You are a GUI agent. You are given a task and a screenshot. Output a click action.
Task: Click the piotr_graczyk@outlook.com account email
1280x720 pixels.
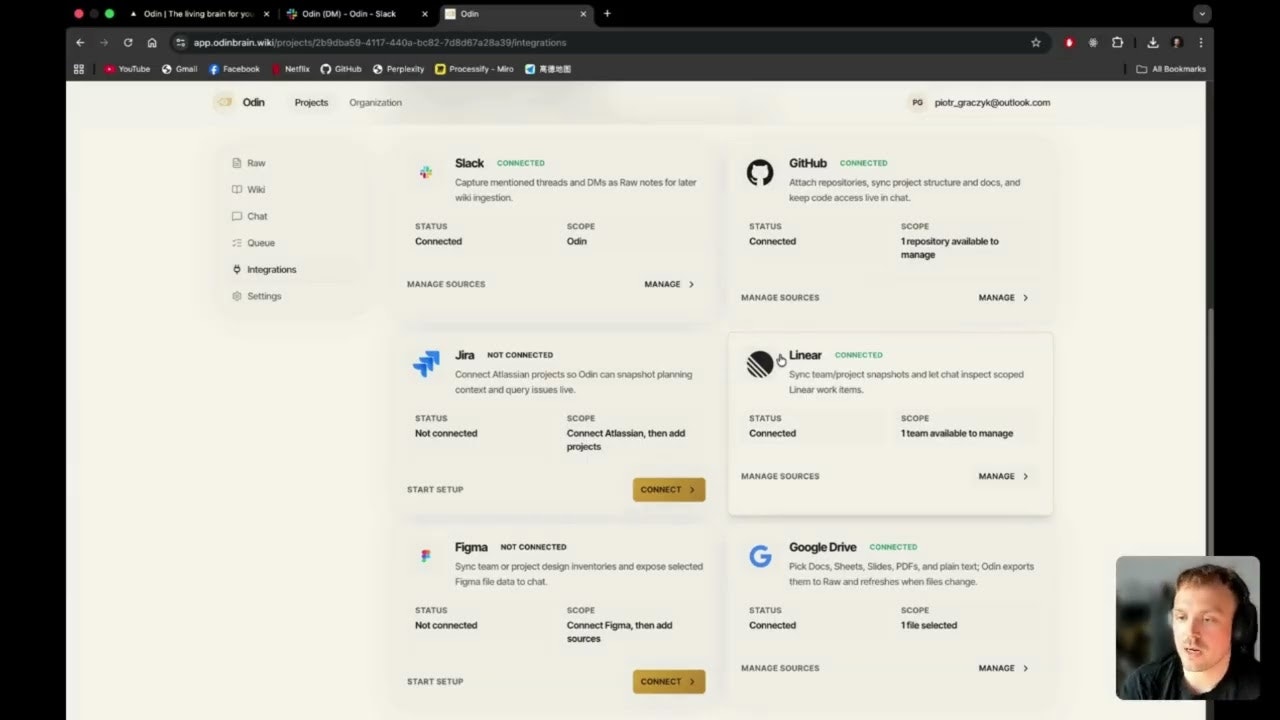[x=992, y=102]
